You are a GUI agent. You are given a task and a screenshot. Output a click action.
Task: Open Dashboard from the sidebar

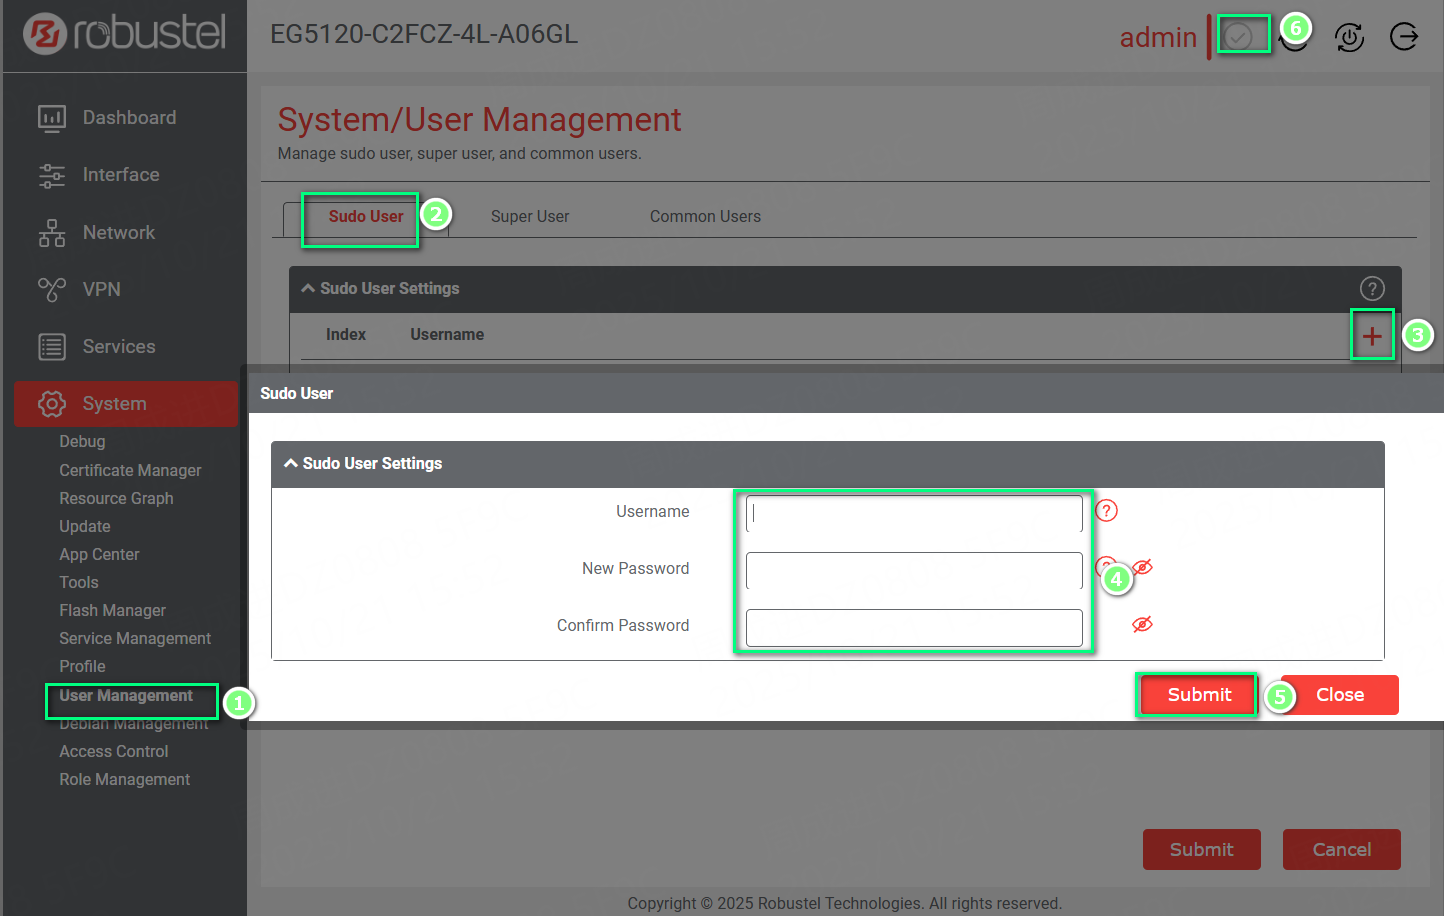tap(129, 118)
